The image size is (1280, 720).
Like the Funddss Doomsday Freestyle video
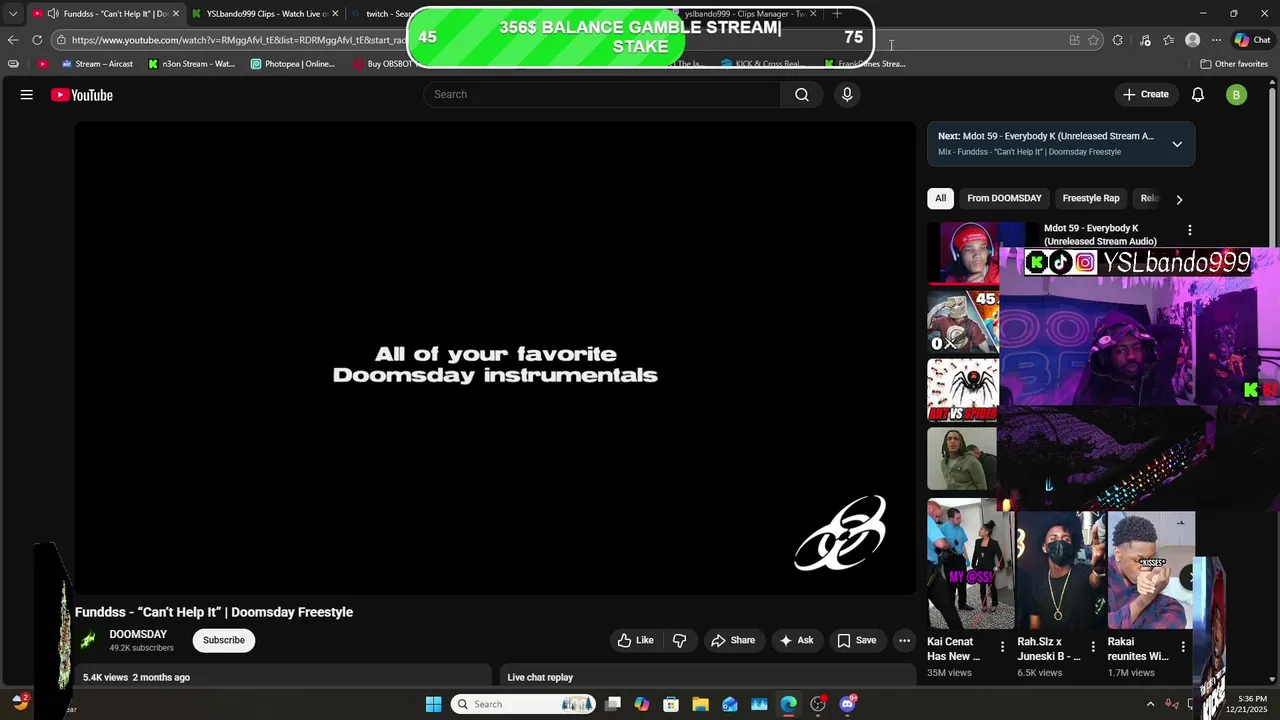(635, 640)
